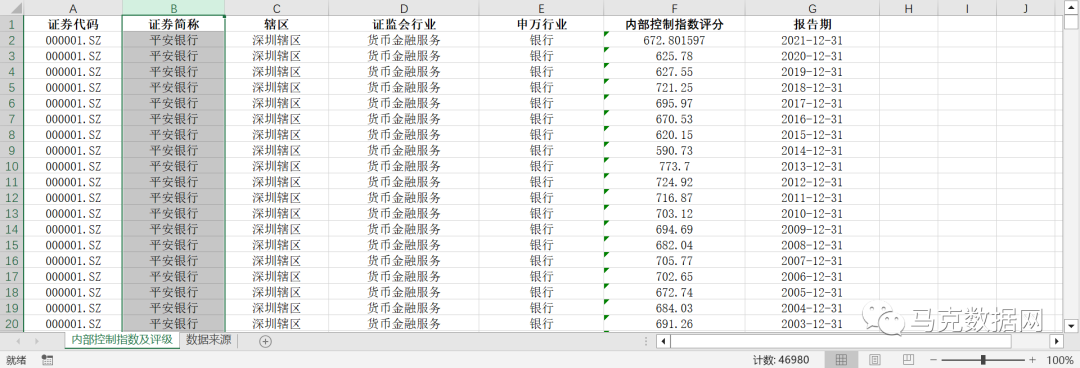
Task: Switch to Normal view icon
Action: click(x=841, y=360)
